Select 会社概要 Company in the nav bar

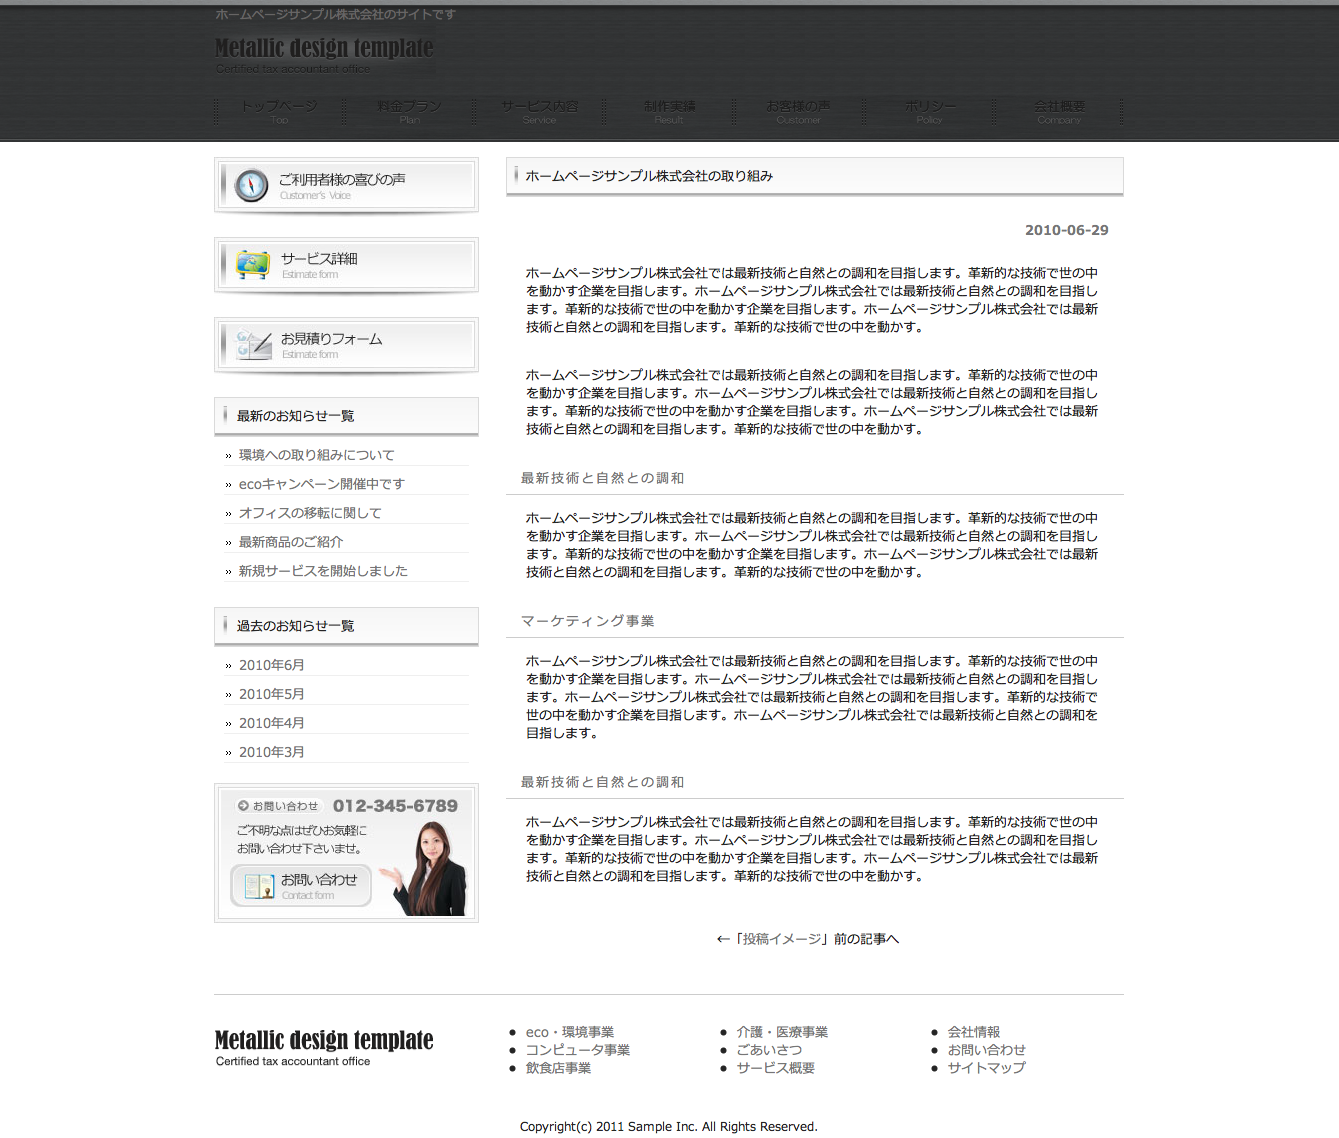click(x=1059, y=111)
